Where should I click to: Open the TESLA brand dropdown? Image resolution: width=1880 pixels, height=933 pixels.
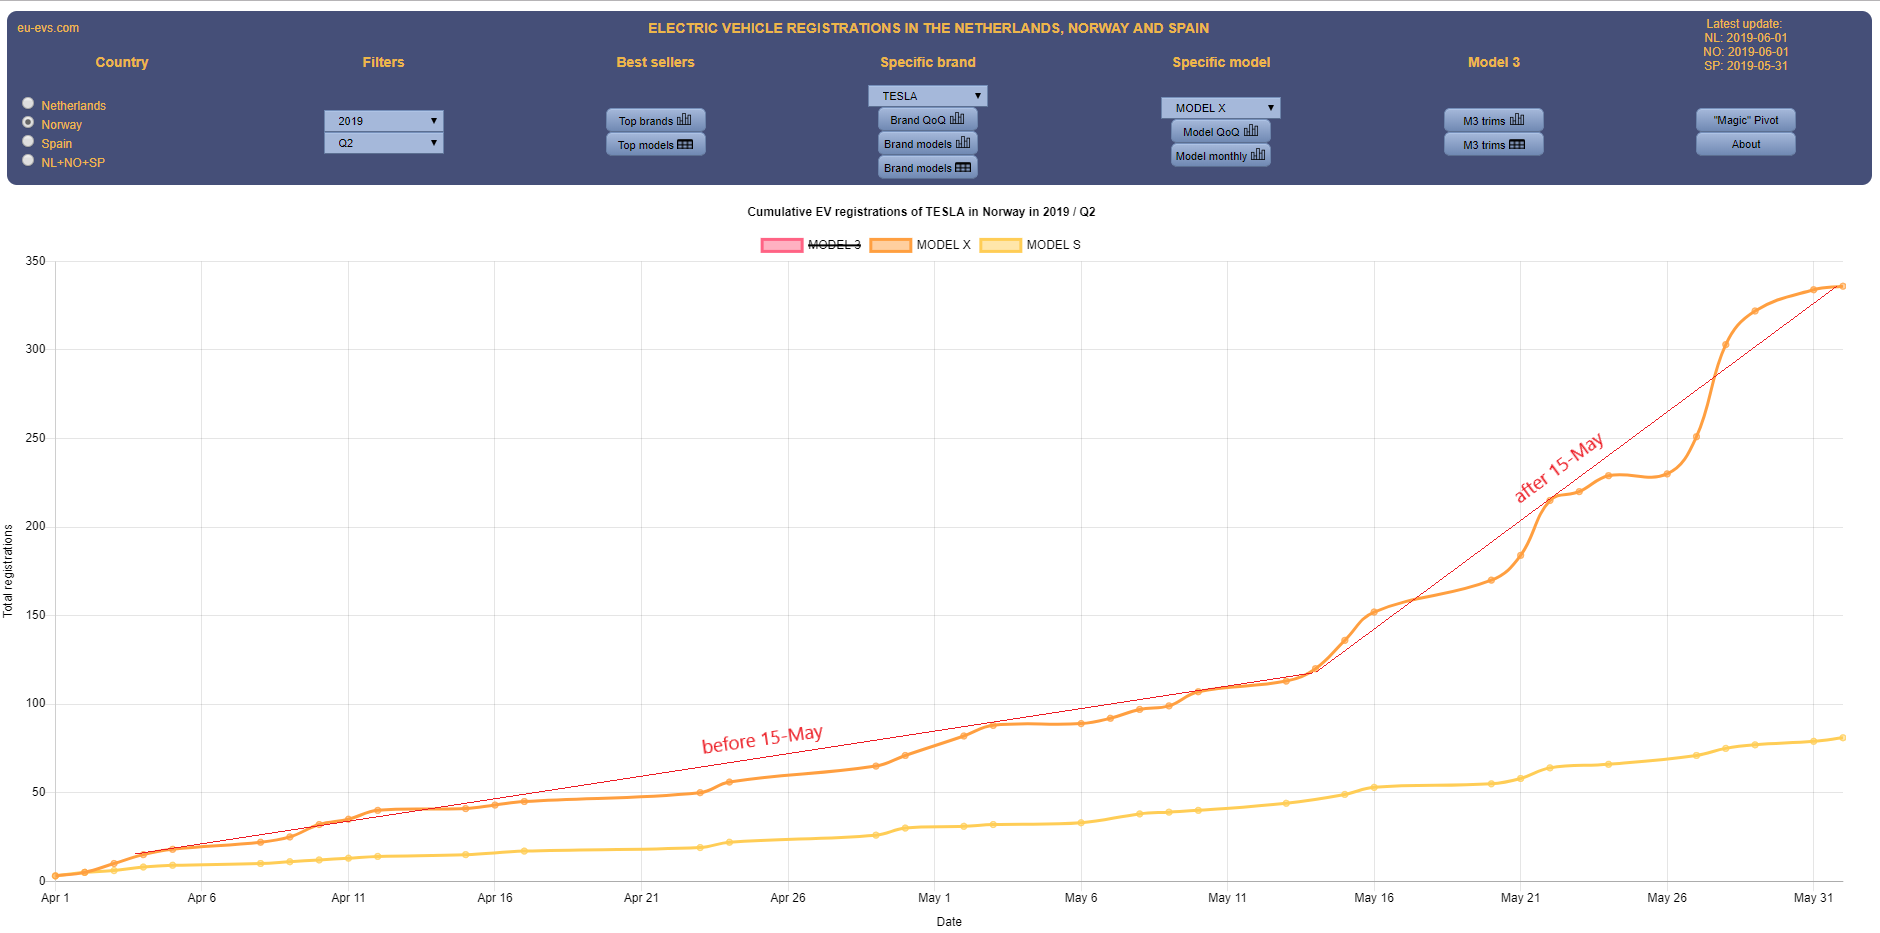(x=928, y=96)
